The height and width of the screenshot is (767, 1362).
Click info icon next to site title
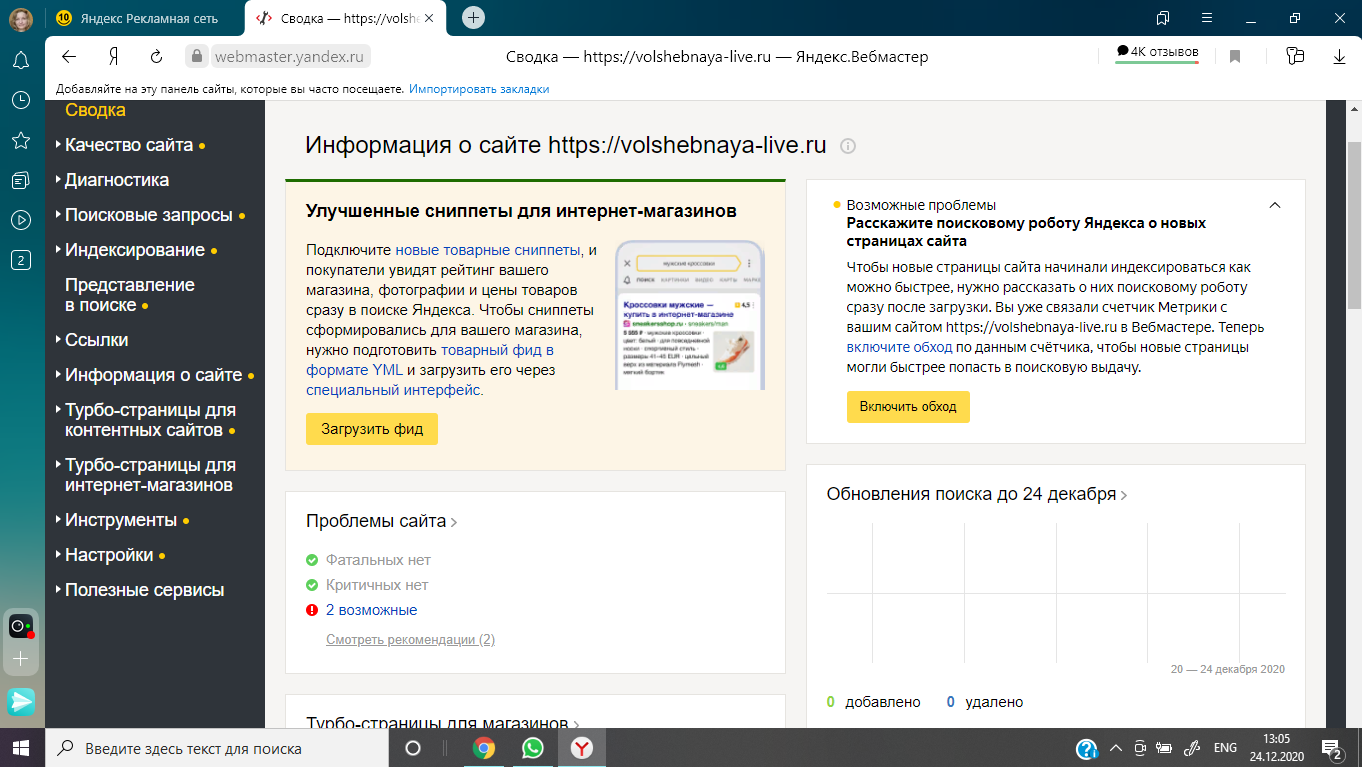coord(848,146)
